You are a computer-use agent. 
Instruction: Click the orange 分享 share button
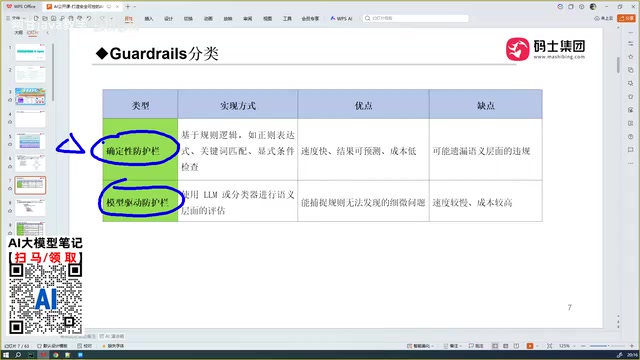click(x=627, y=18)
